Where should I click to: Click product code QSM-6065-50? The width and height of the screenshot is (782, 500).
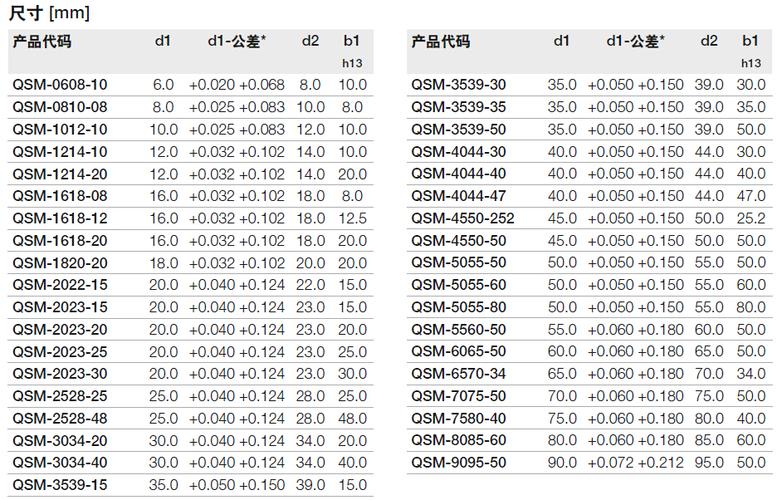[459, 351]
